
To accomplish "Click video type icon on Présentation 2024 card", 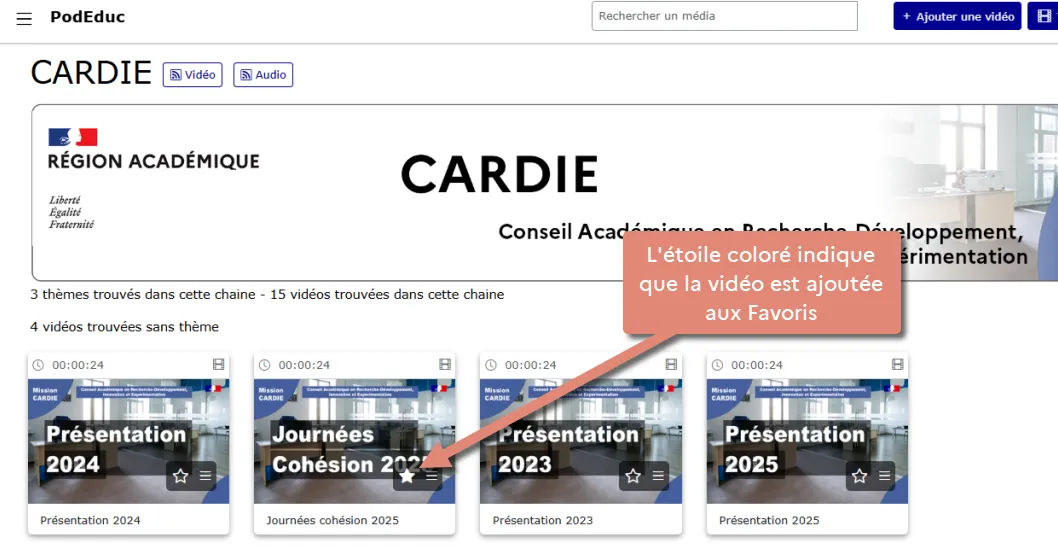I will pyautogui.click(x=219, y=364).
